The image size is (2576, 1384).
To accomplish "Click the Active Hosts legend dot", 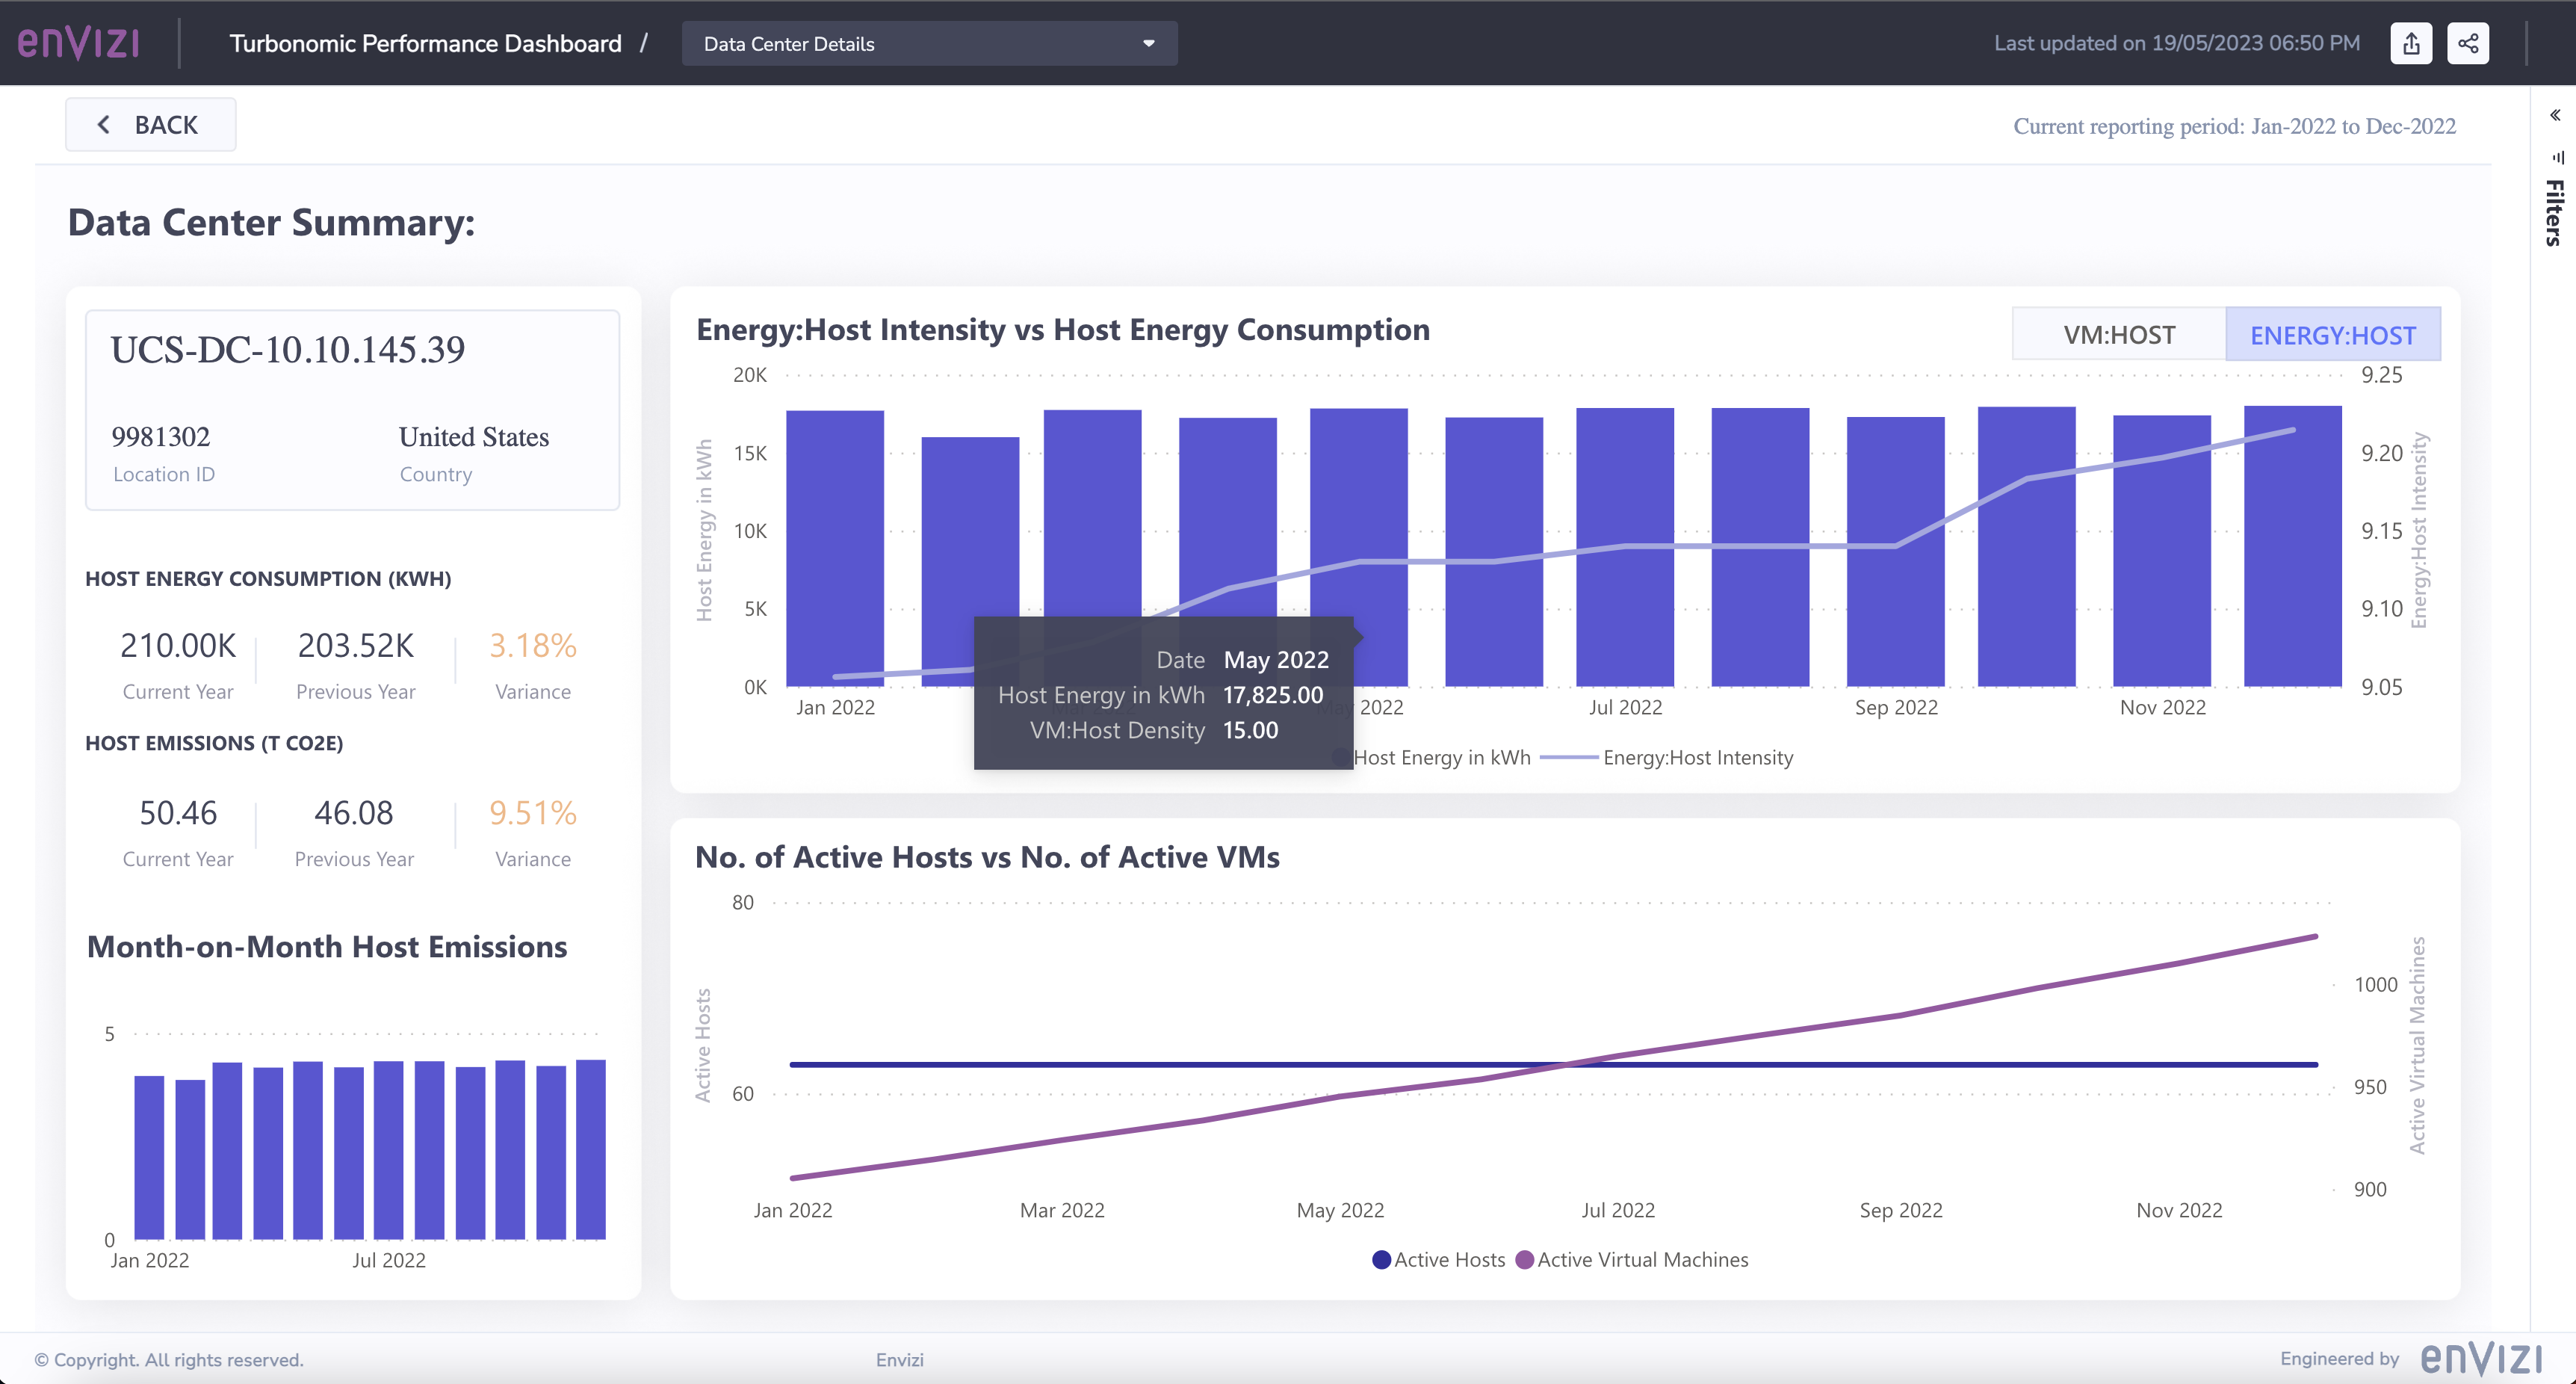I will 1381,1260.
